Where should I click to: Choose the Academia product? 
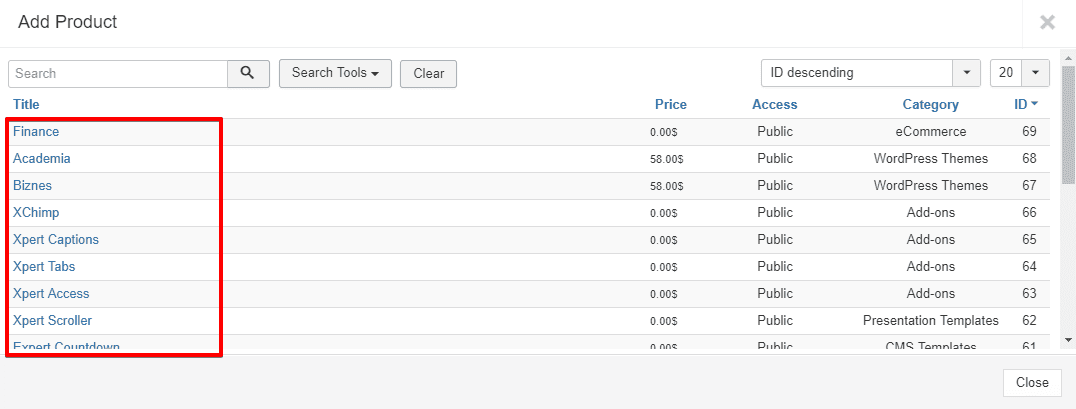click(x=42, y=158)
